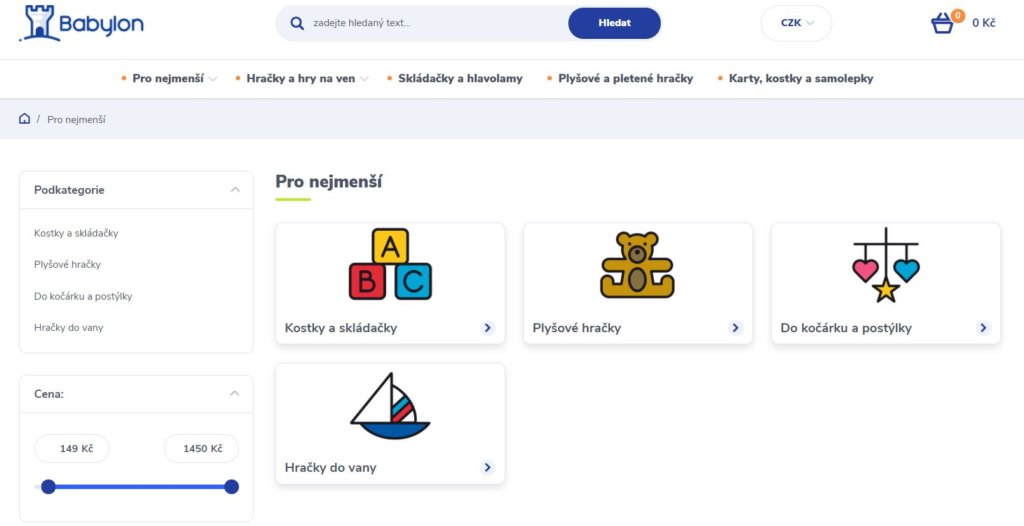Click the Hledat search button
1024x526 pixels.
pyautogui.click(x=615, y=23)
